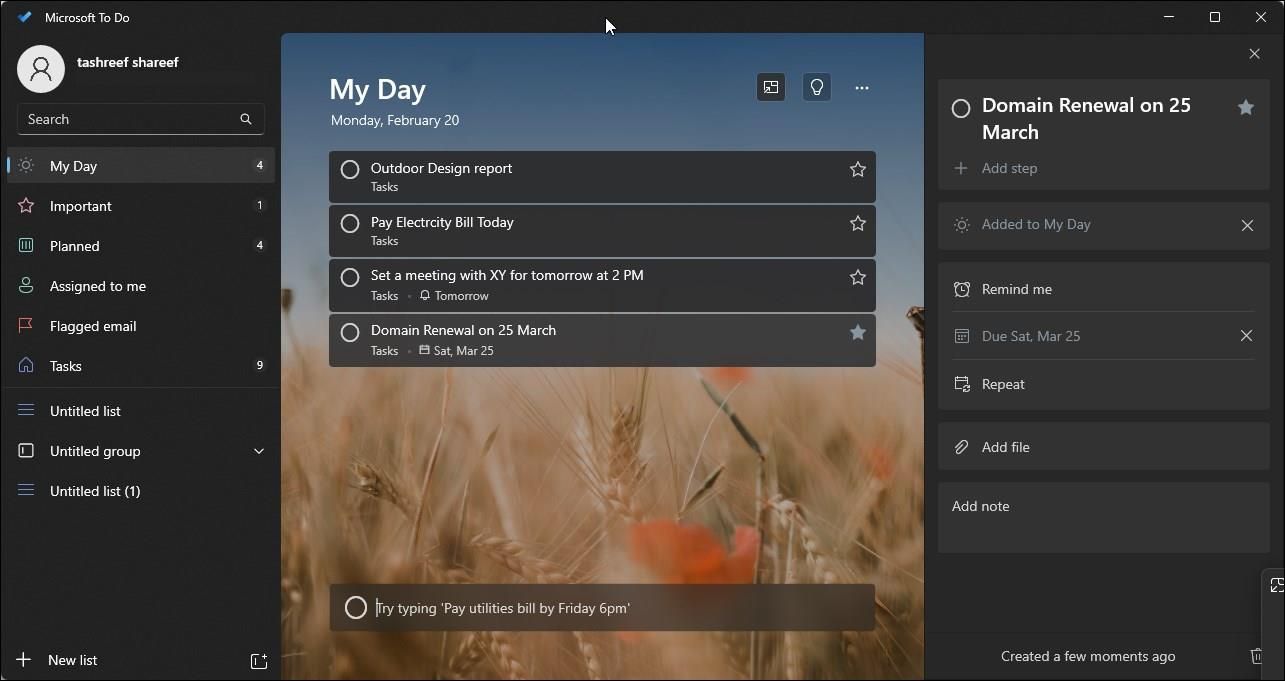Close the task details pane

click(x=1254, y=54)
